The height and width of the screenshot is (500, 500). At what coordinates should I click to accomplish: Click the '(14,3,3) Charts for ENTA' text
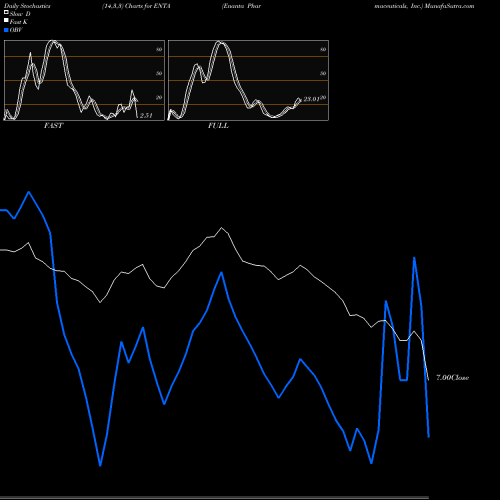(x=136, y=6)
